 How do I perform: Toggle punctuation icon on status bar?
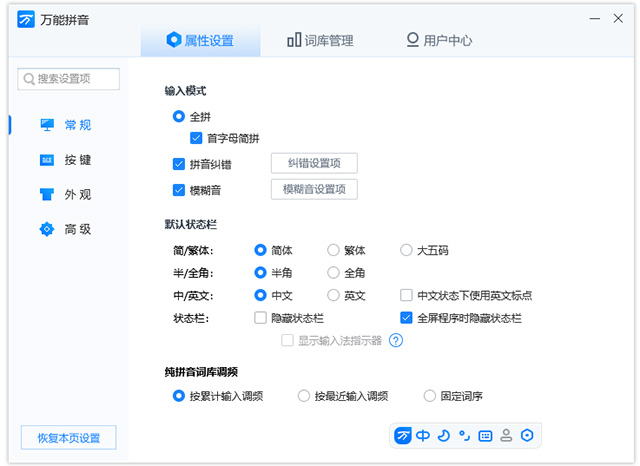pyautogui.click(x=464, y=435)
